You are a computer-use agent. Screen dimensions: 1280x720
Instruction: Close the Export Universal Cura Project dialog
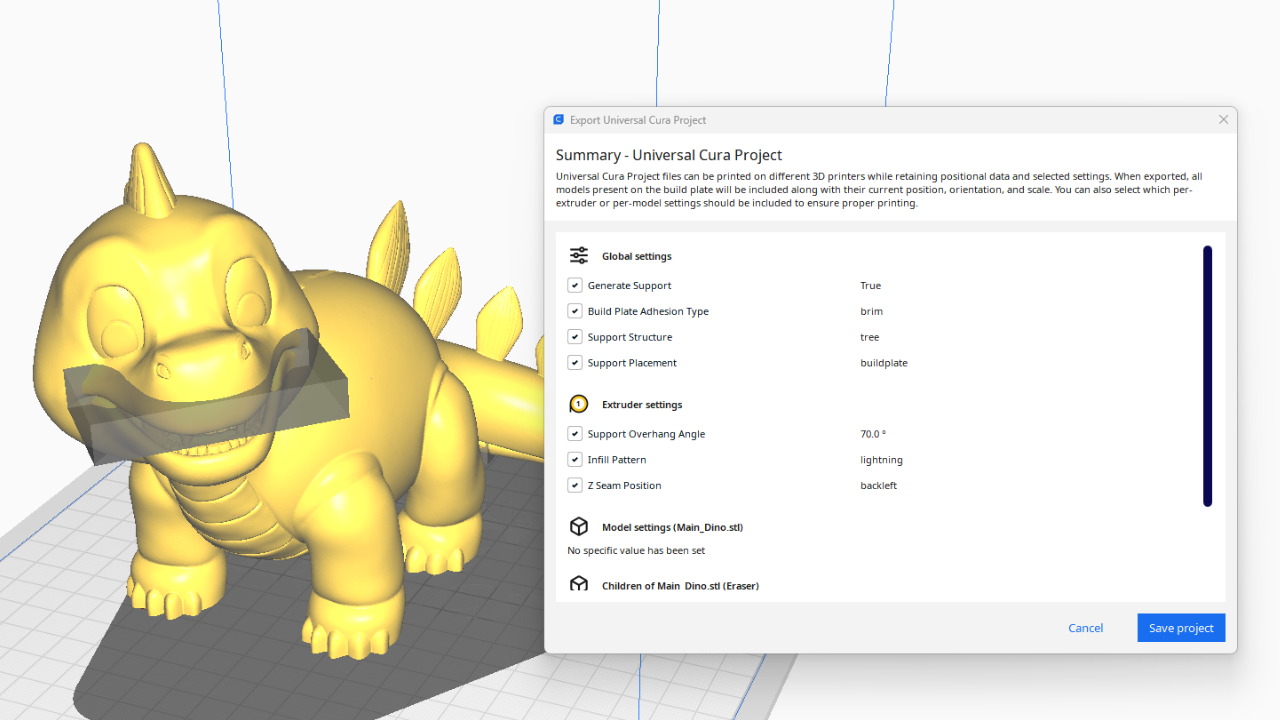[1223, 119]
